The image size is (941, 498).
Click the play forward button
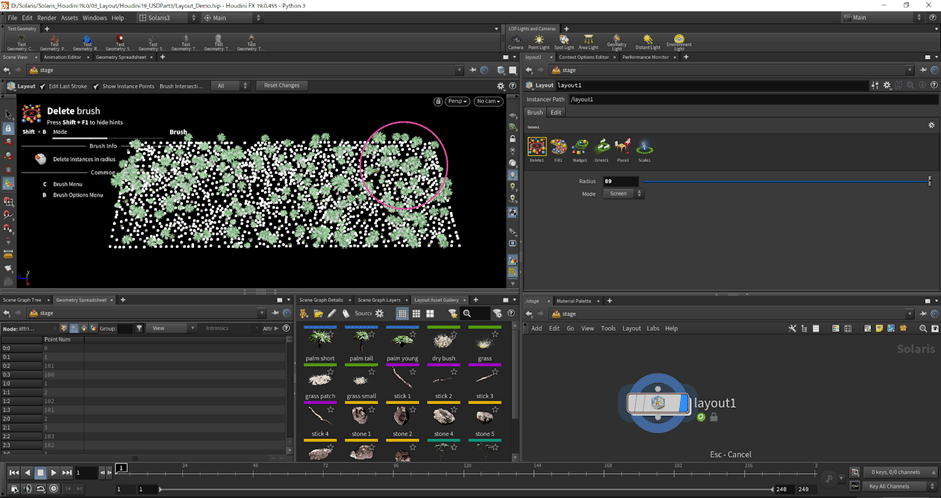(x=53, y=473)
